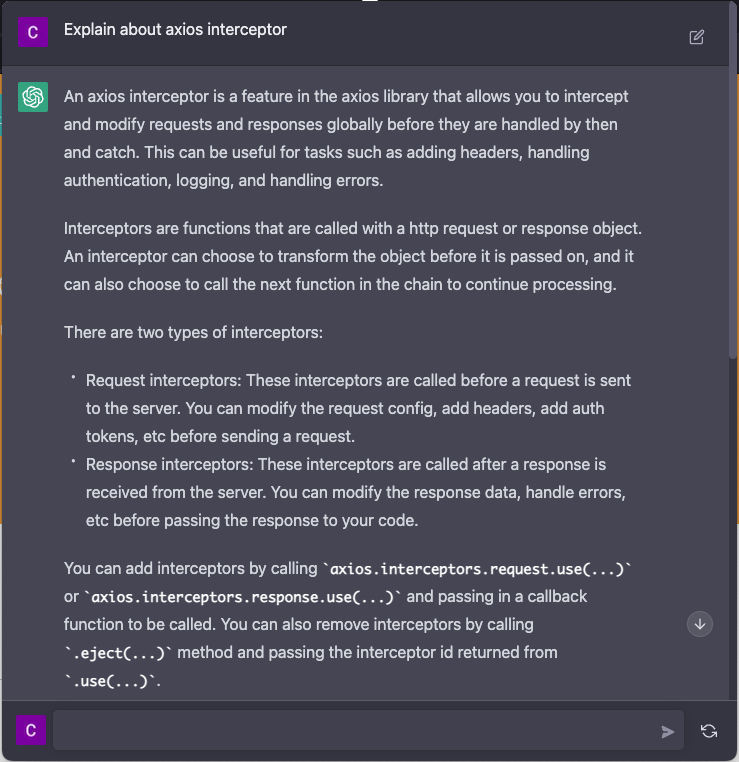Click the purple C avatar beside input
The image size is (739, 762).
pyautogui.click(x=31, y=731)
